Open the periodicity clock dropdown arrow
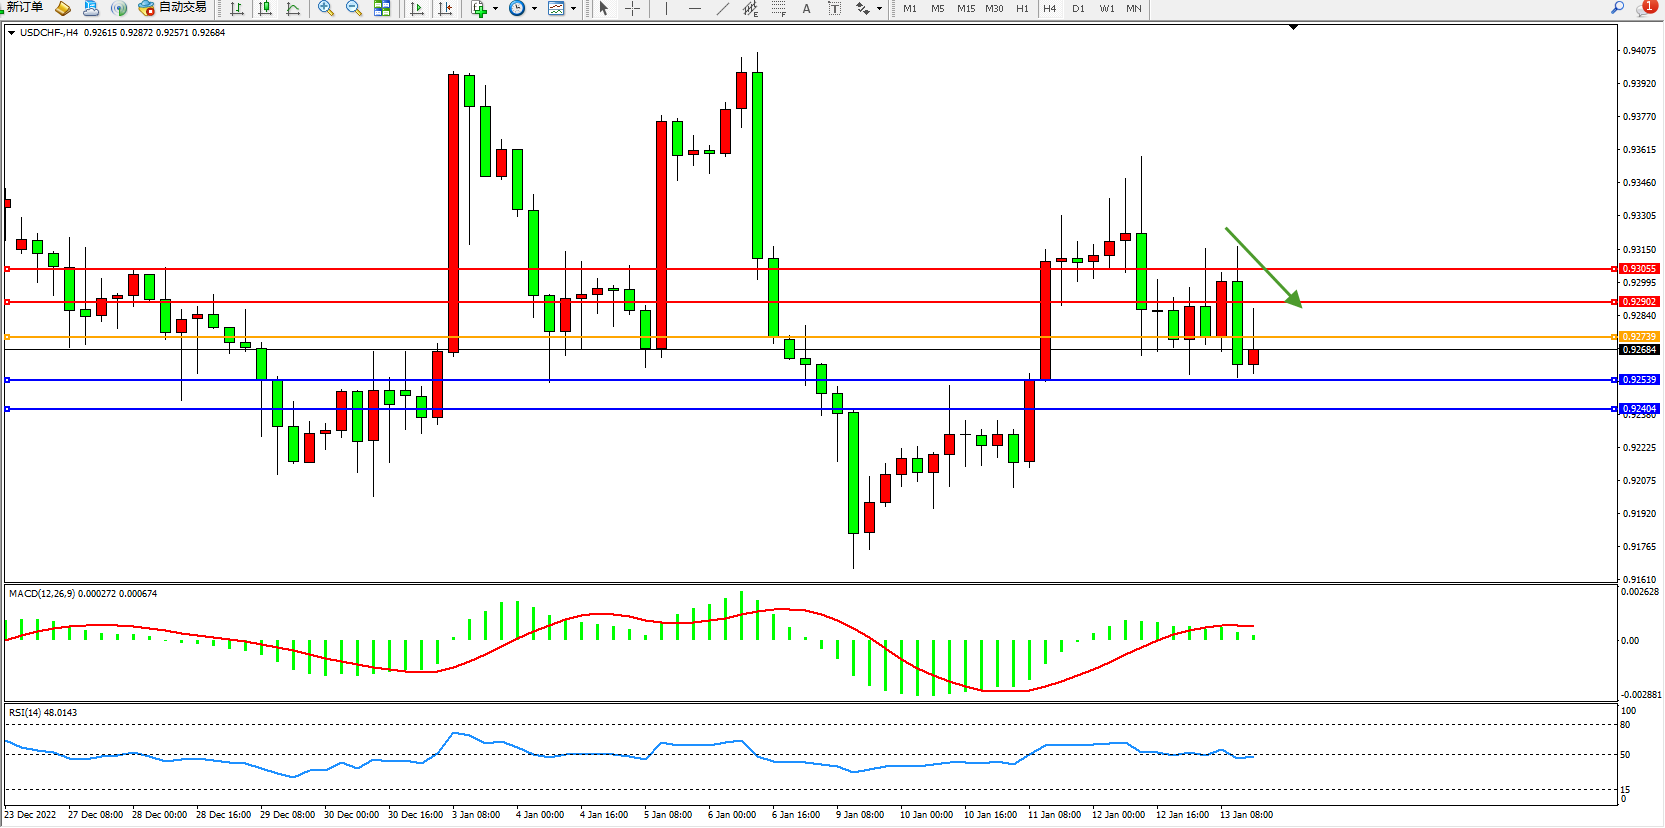 pos(534,8)
